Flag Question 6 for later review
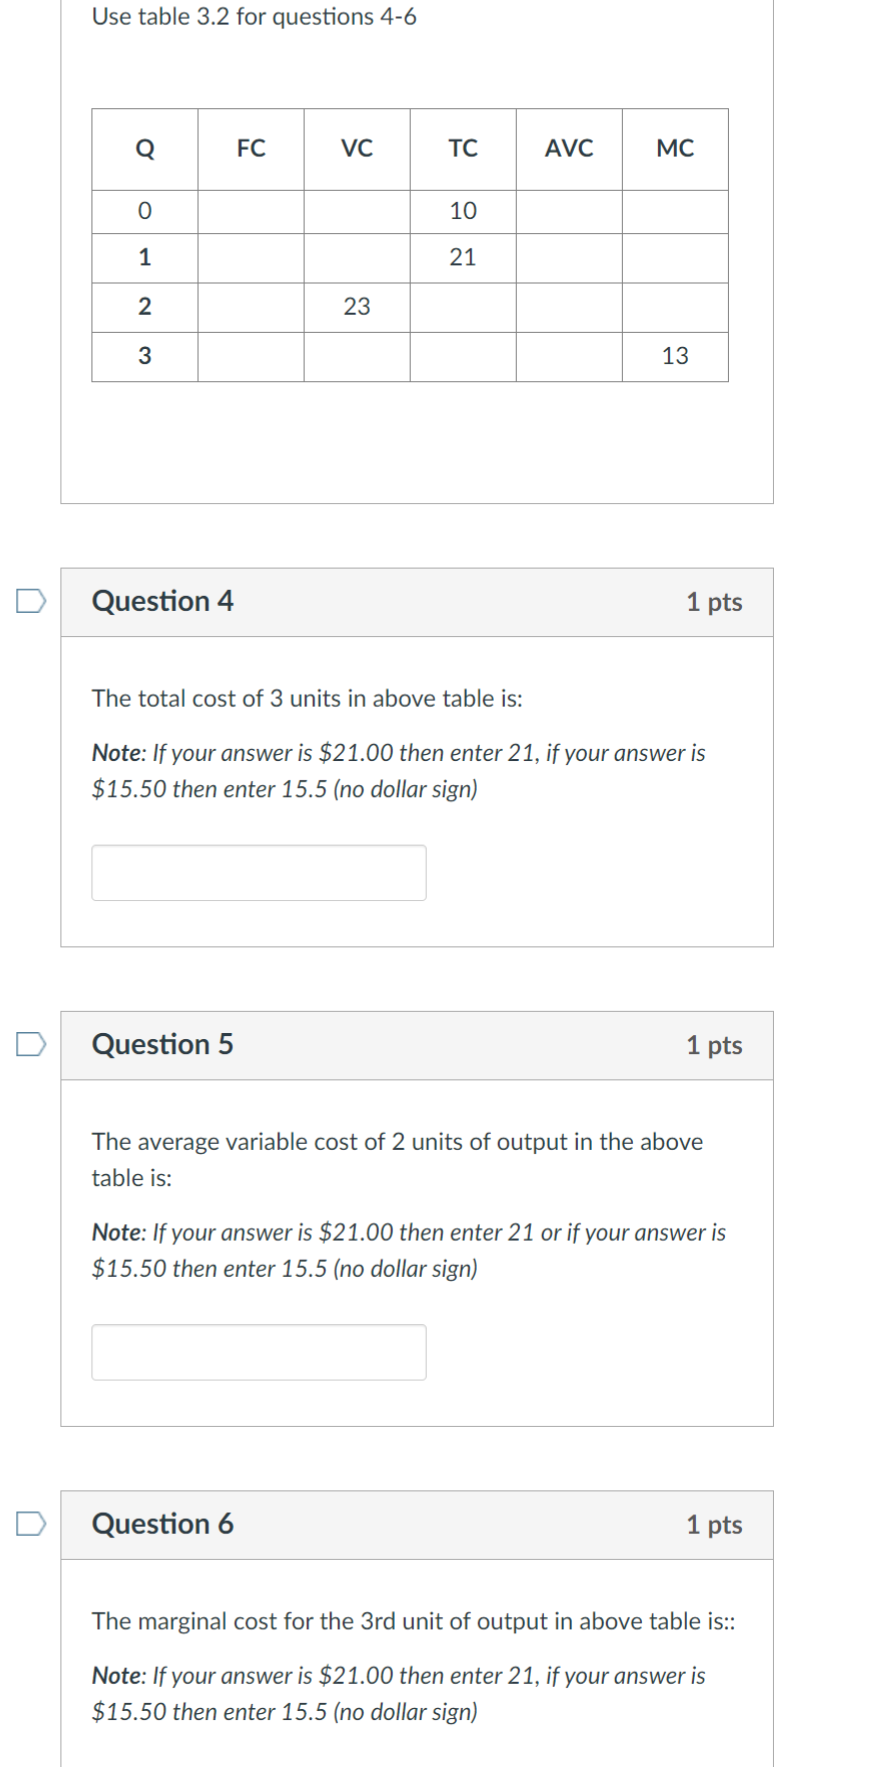 pyautogui.click(x=31, y=1525)
